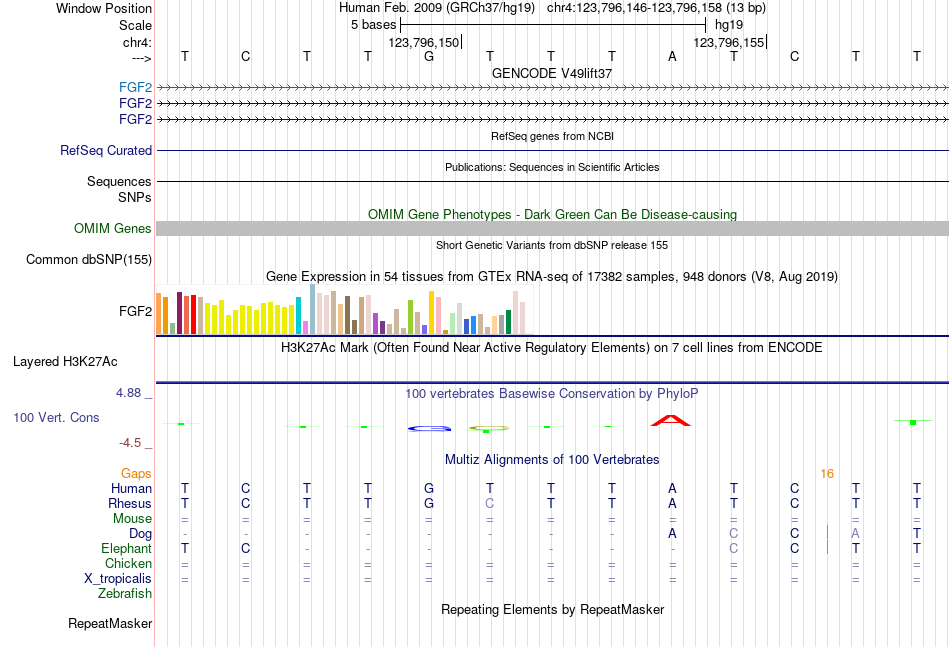The image size is (950, 647).
Task: Click the orange insert tick in Dog row
Action: point(827,533)
